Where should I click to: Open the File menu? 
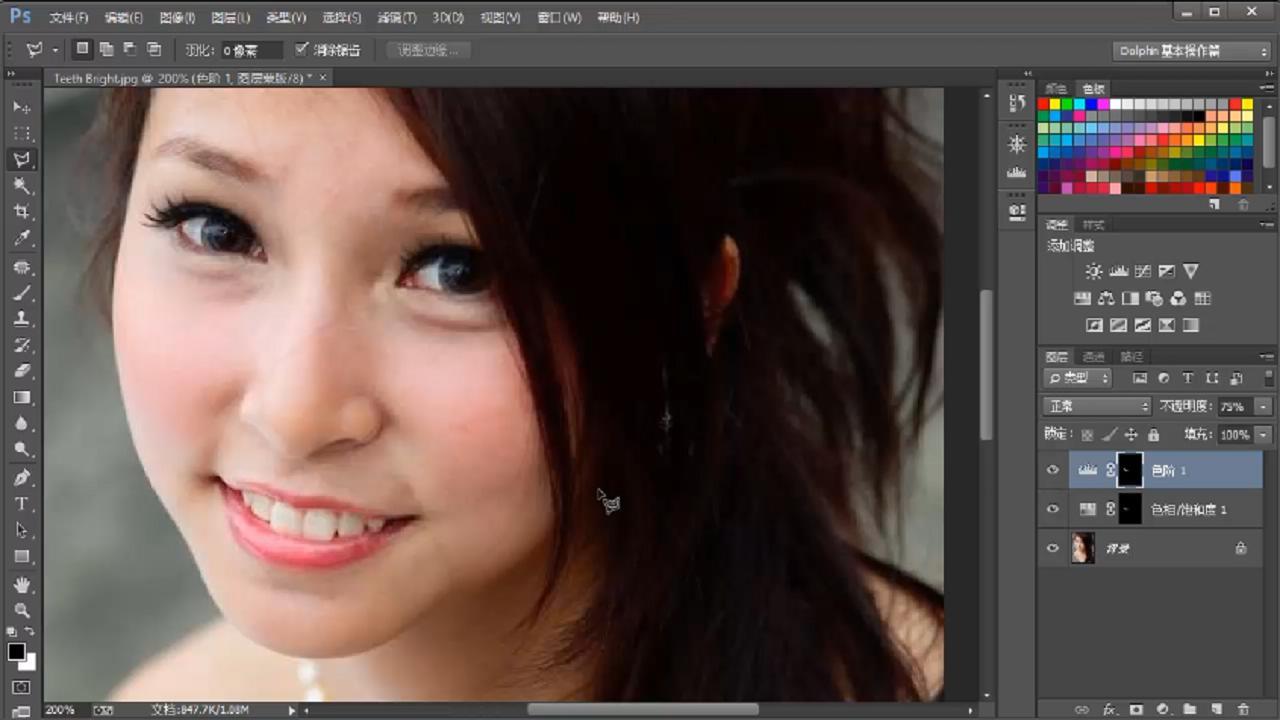(x=69, y=18)
